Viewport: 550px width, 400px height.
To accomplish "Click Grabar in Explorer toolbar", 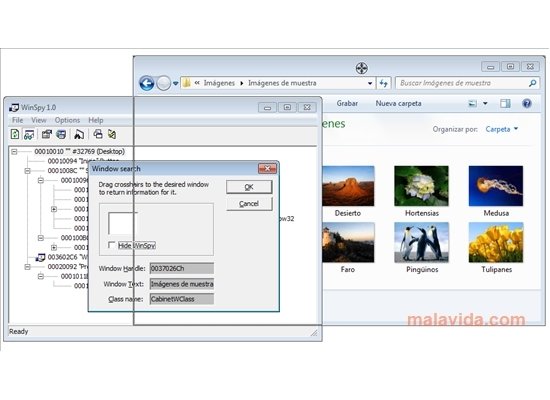I will click(x=347, y=104).
